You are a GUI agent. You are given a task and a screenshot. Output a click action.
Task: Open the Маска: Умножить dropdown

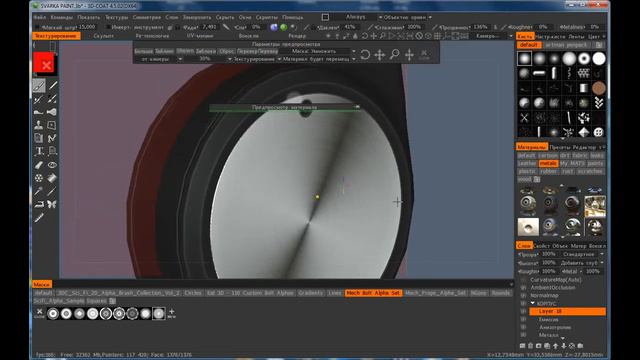(318, 51)
